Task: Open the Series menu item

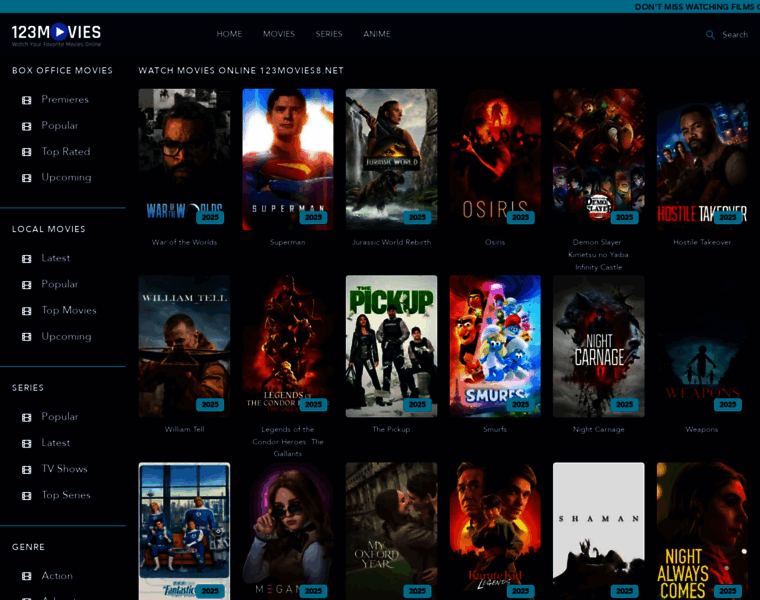Action: point(329,34)
